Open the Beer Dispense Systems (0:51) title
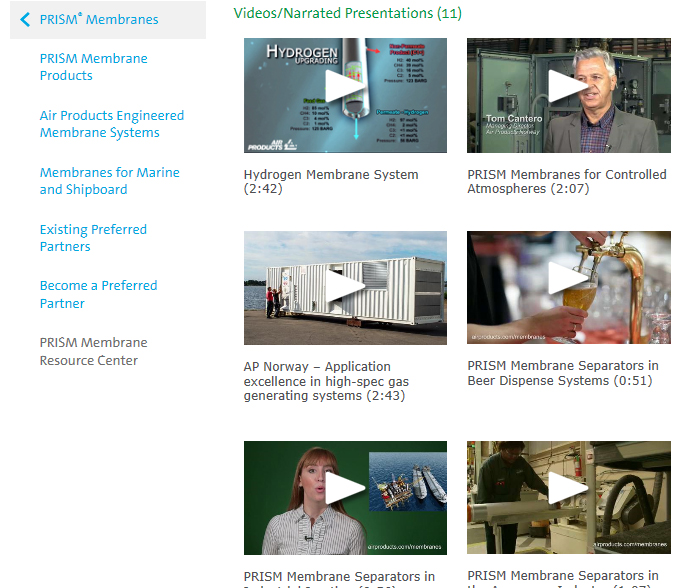This screenshot has width=692, height=588. 562,373
